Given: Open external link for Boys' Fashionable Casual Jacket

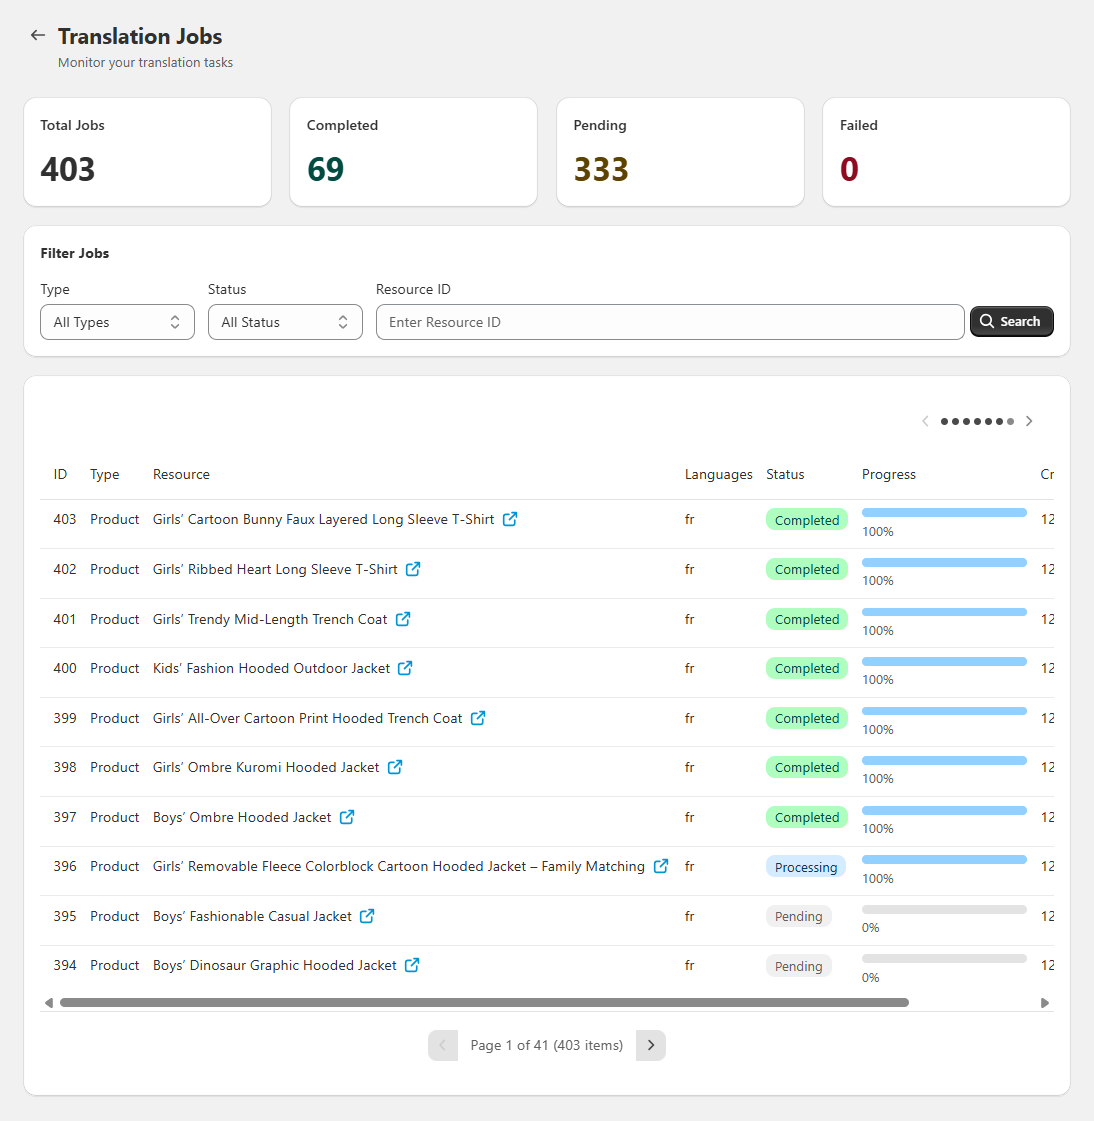Looking at the screenshot, I should coord(367,916).
